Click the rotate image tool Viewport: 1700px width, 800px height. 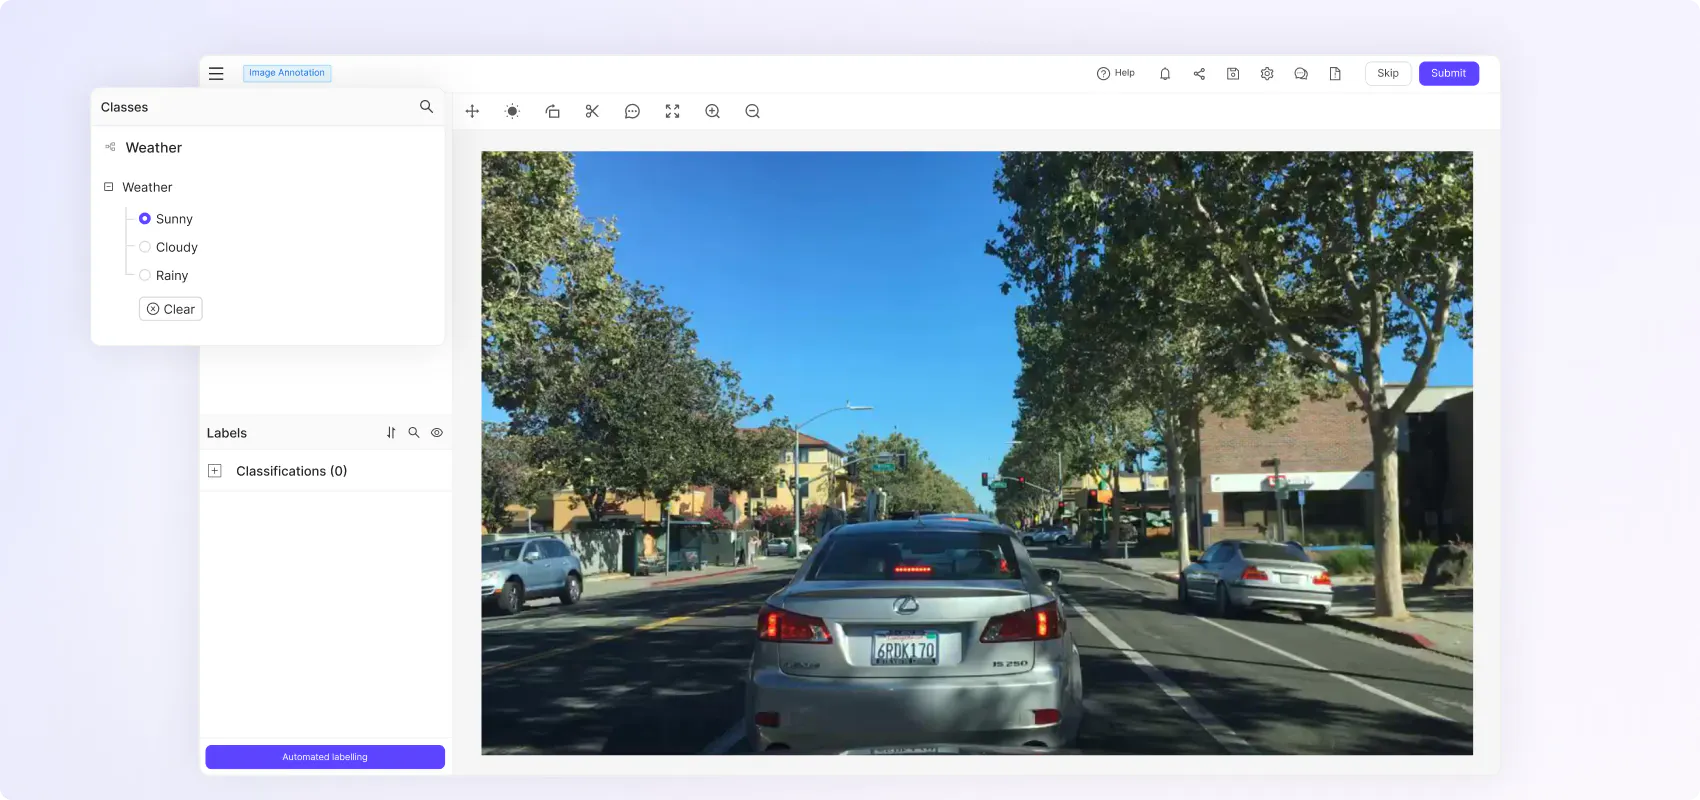point(552,111)
